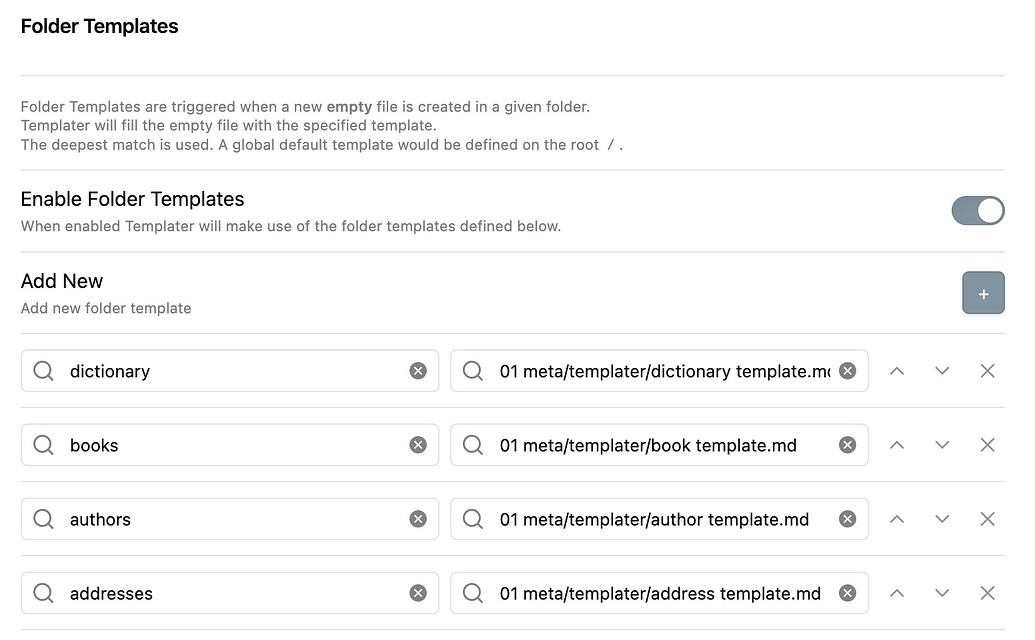Image resolution: width=1035 pixels, height=640 pixels.
Task: Clear the books template path field
Action: click(847, 444)
